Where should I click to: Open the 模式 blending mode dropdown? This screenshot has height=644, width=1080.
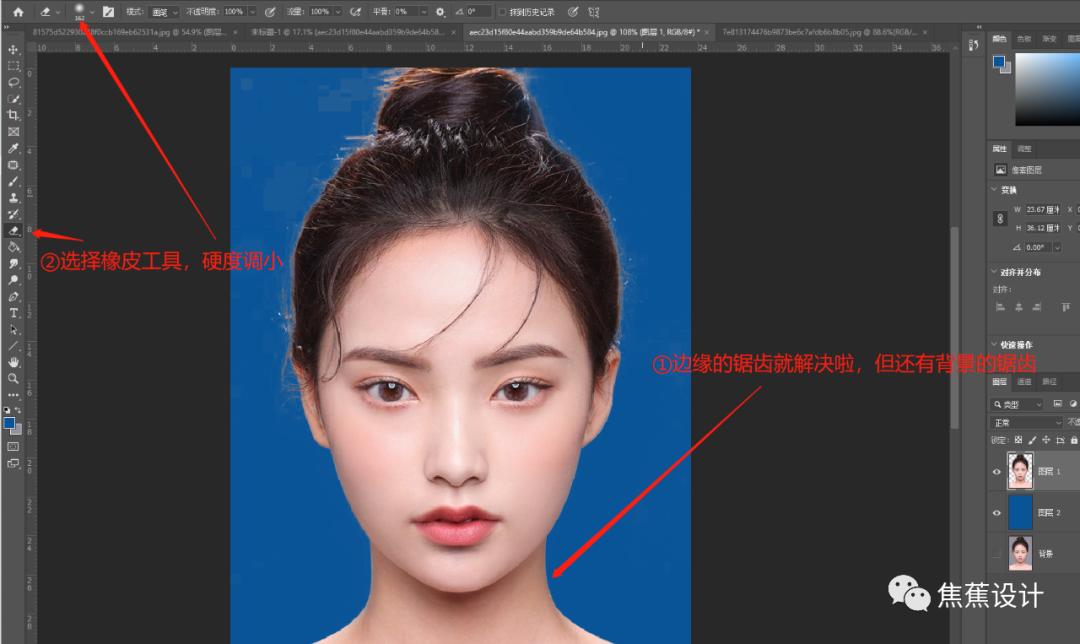pos(164,11)
